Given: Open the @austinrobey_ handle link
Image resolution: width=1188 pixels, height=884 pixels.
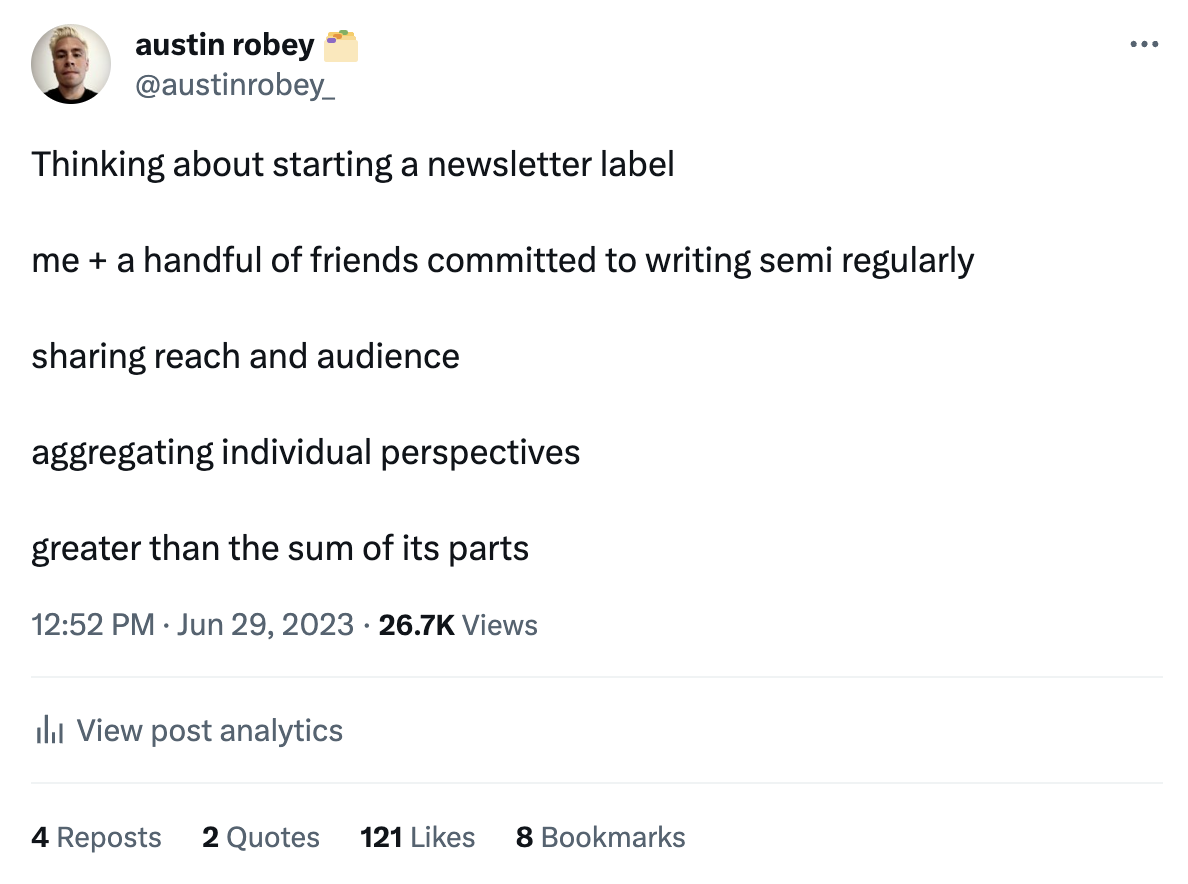Looking at the screenshot, I should pyautogui.click(x=235, y=86).
